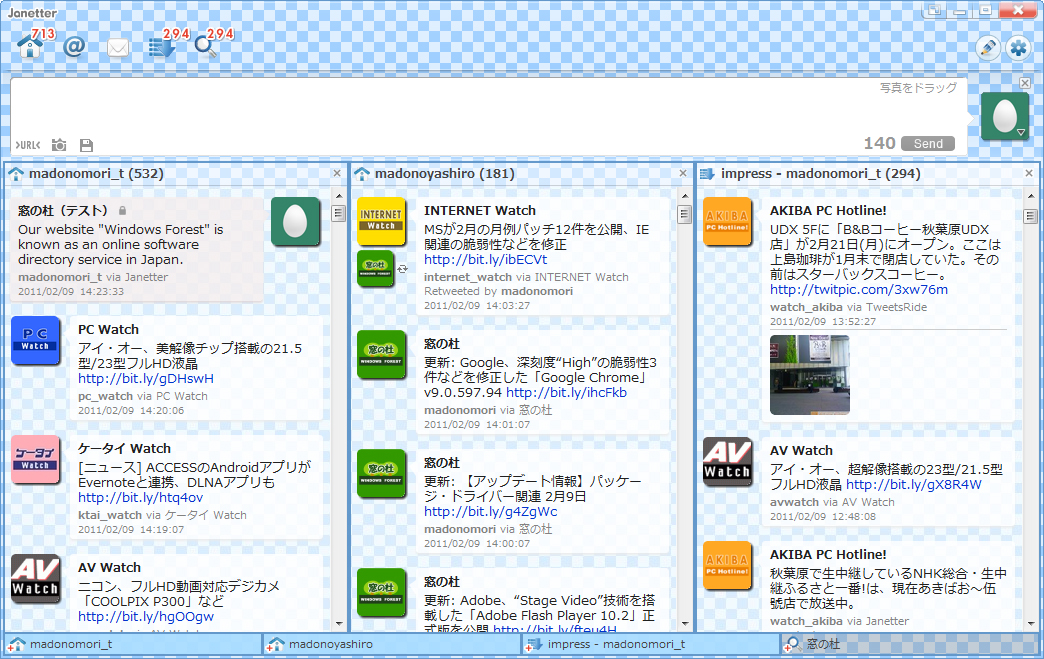Open the home timeline icon in the top toolbar
1044x659 pixels.
click(30, 46)
